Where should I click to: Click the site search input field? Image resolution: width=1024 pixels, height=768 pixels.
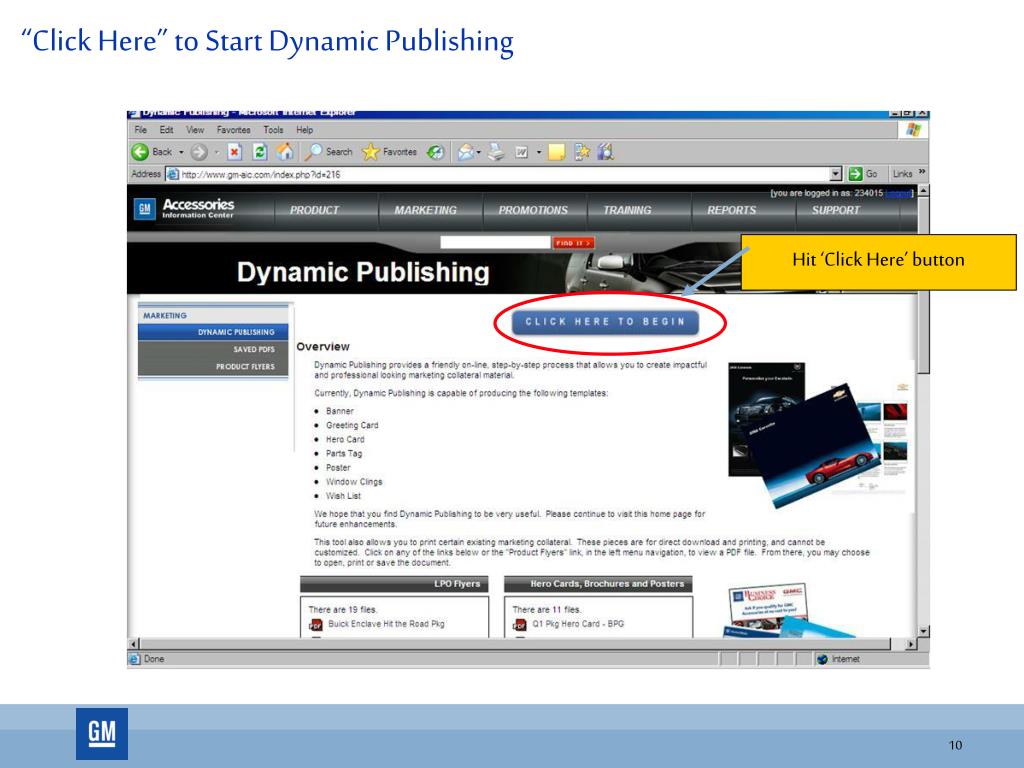[x=495, y=243]
